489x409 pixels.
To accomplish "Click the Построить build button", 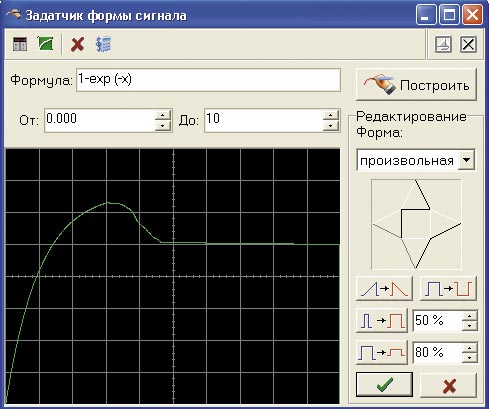I will [x=416, y=85].
